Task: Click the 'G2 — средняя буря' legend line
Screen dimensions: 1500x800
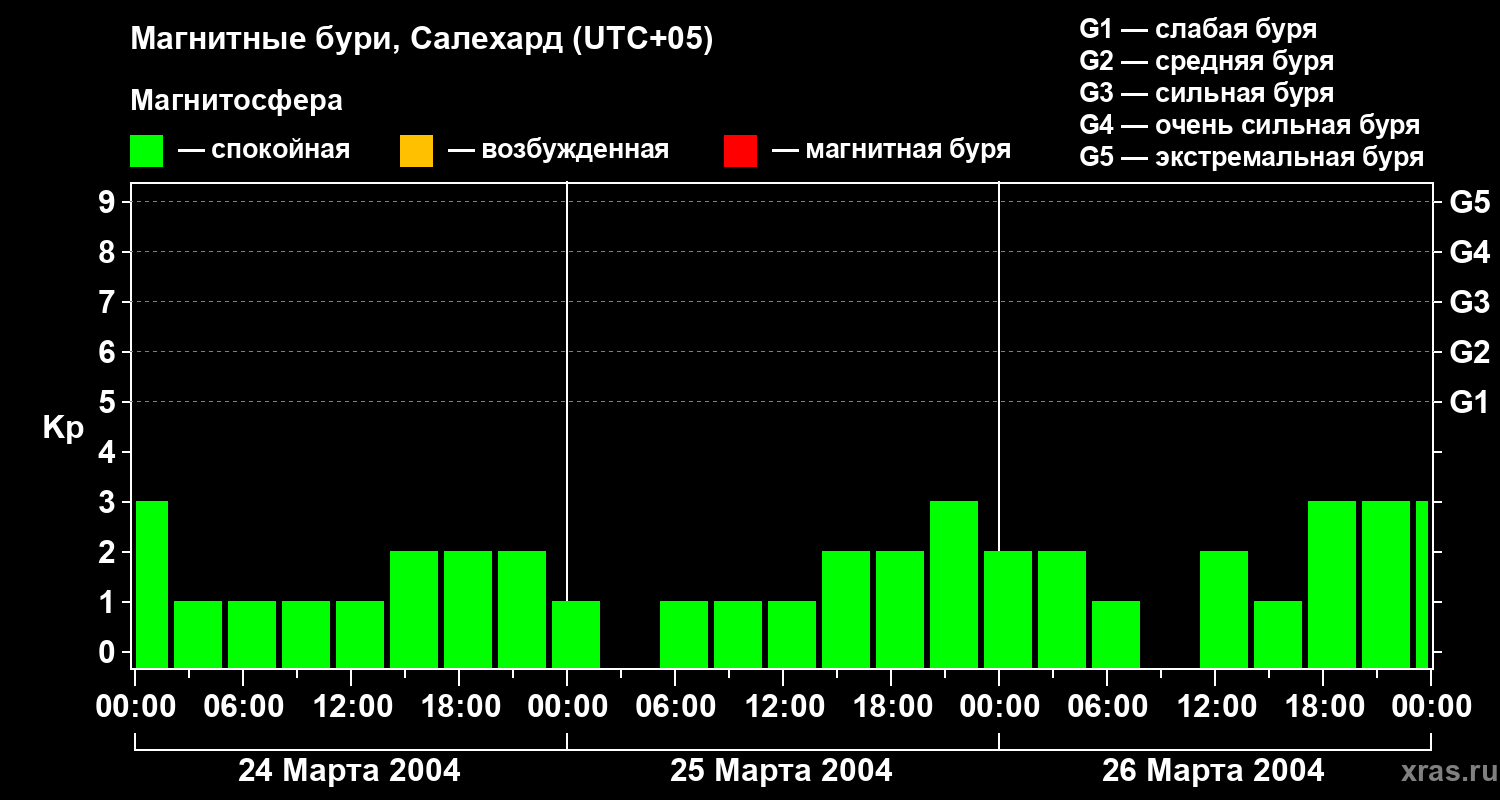Action: click(1207, 61)
